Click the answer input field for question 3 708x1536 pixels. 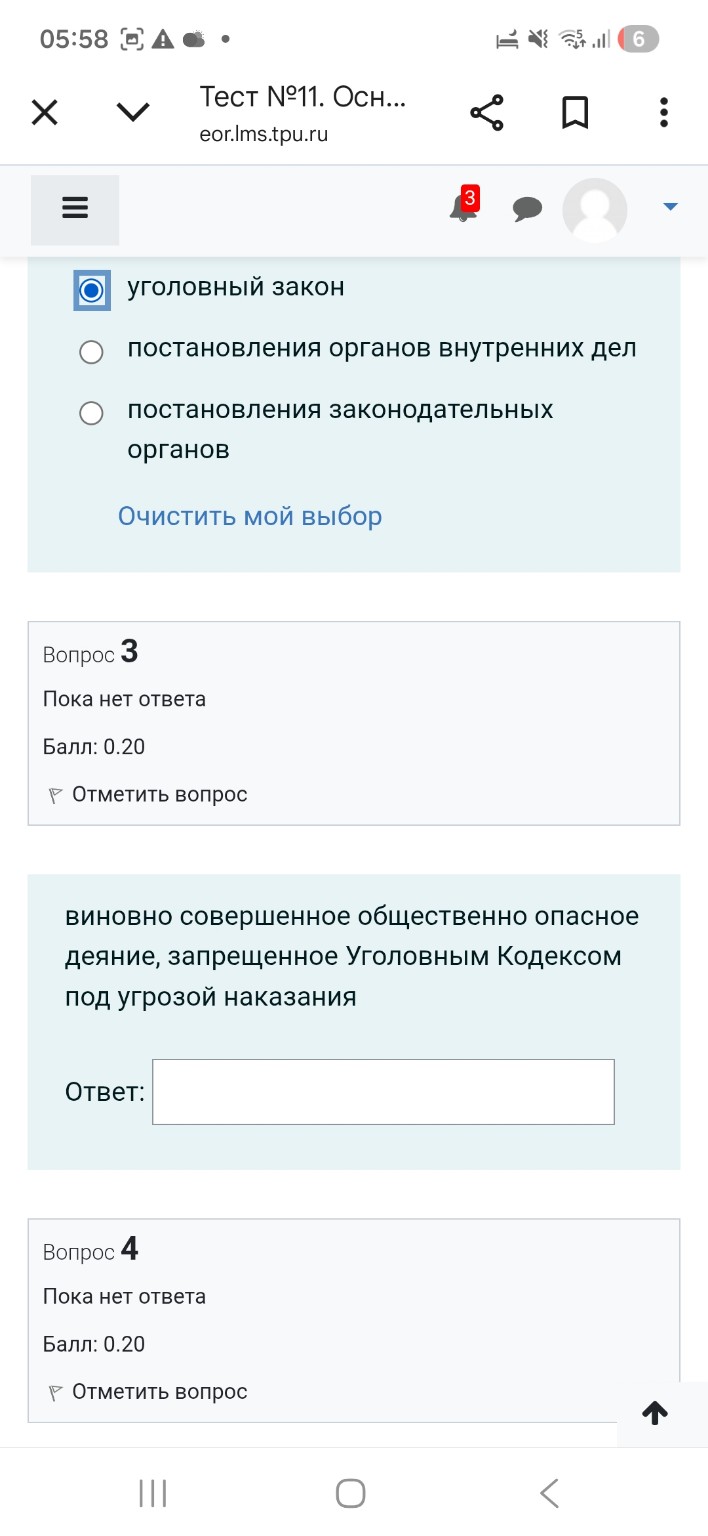tap(382, 1091)
